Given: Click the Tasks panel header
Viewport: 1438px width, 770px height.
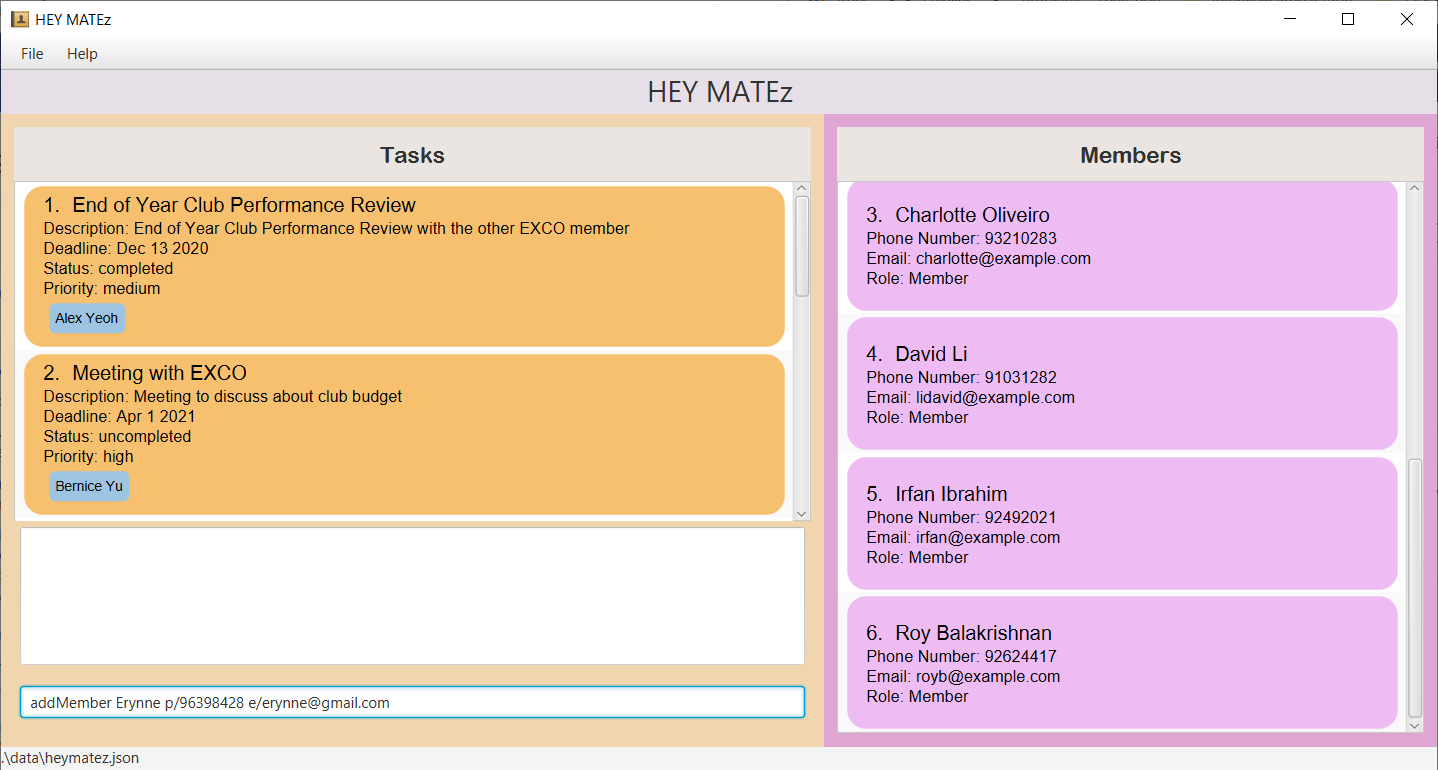Looking at the screenshot, I should point(412,155).
